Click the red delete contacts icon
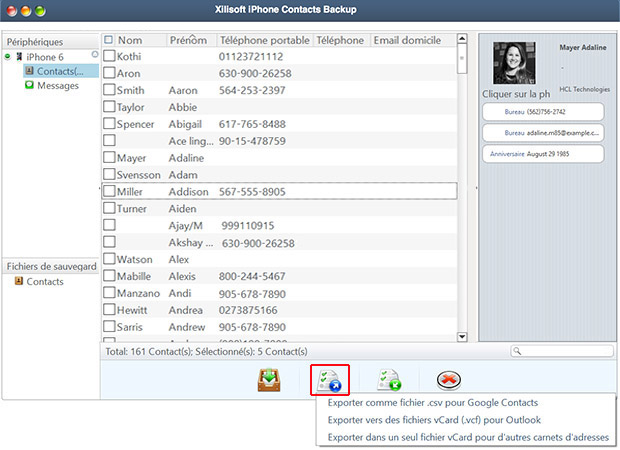The height and width of the screenshot is (450, 620). [449, 380]
